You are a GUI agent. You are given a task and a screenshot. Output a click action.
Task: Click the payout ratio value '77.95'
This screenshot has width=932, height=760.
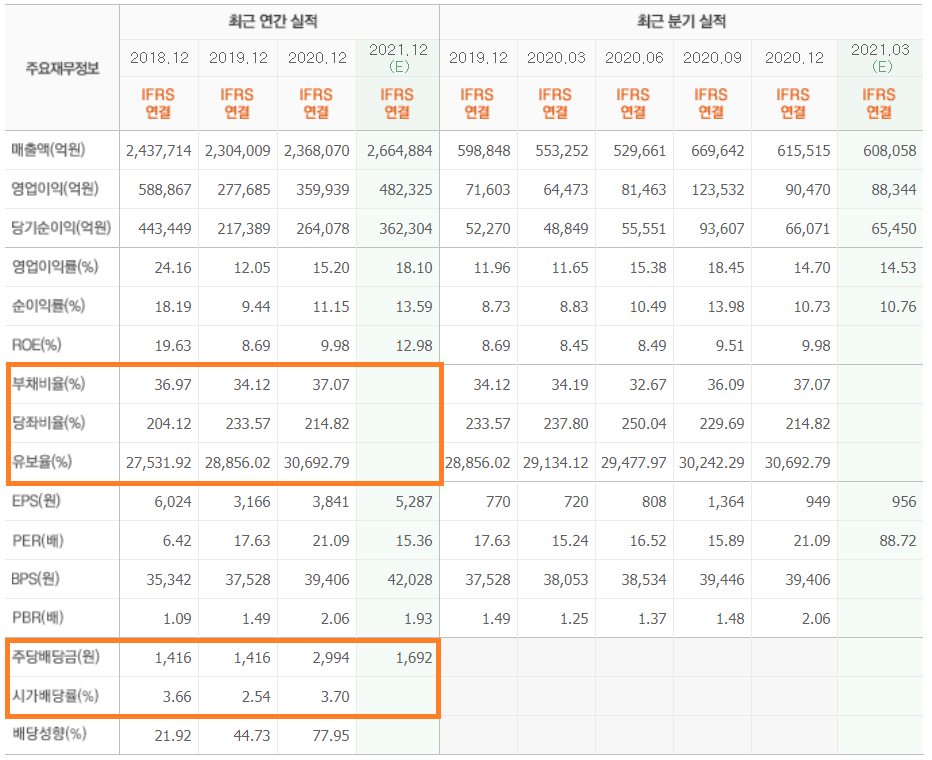pyautogui.click(x=331, y=736)
